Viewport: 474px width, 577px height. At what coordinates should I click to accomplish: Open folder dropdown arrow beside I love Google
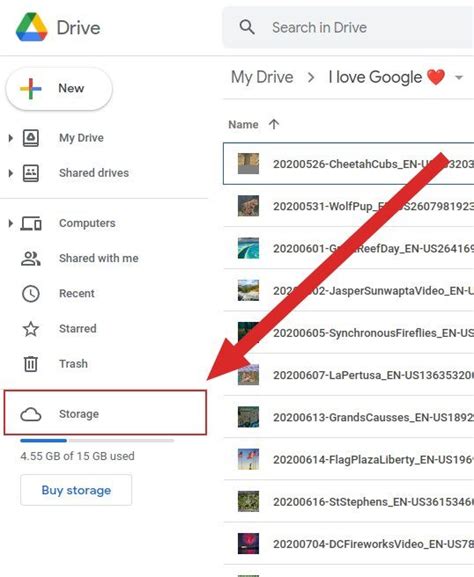pos(459,78)
